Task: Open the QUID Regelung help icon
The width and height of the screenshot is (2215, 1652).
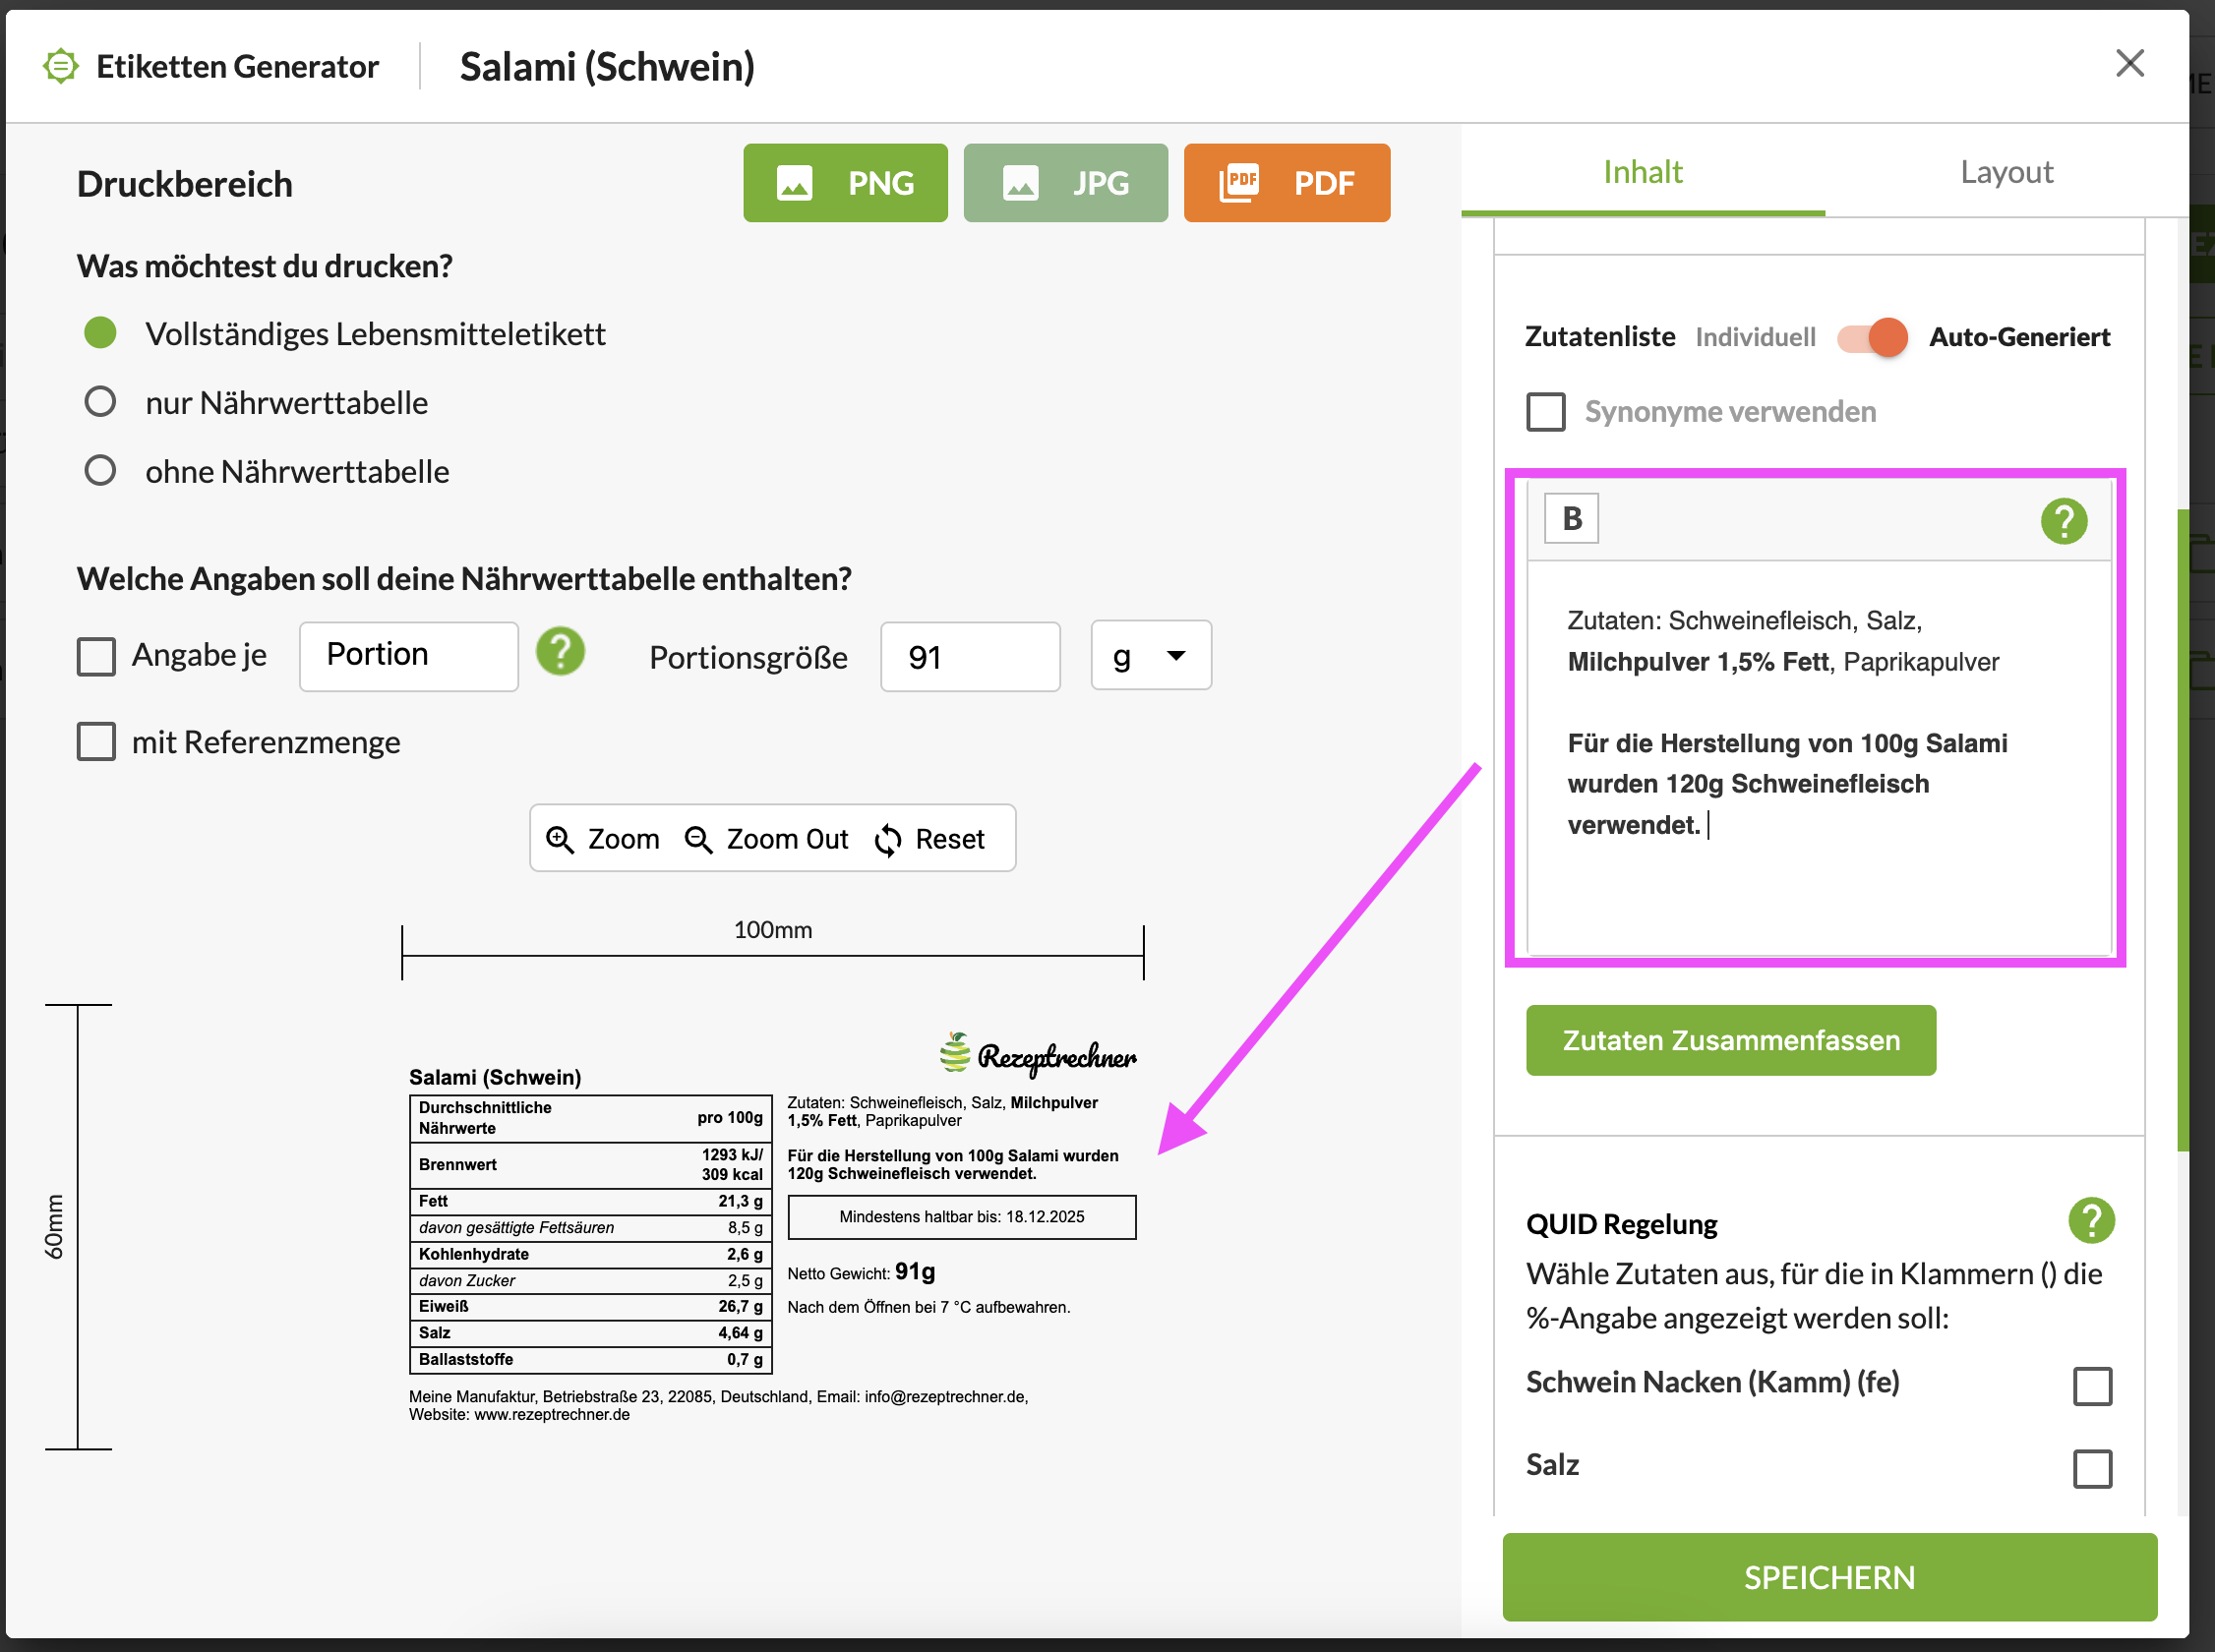Action: click(2090, 1220)
